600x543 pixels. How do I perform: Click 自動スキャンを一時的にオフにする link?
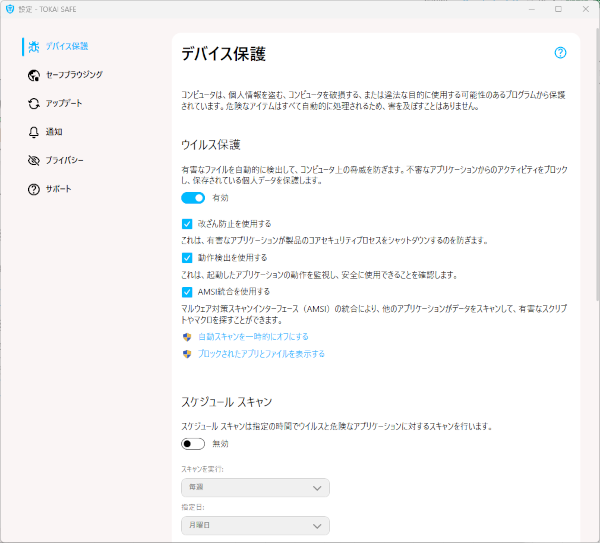click(253, 337)
